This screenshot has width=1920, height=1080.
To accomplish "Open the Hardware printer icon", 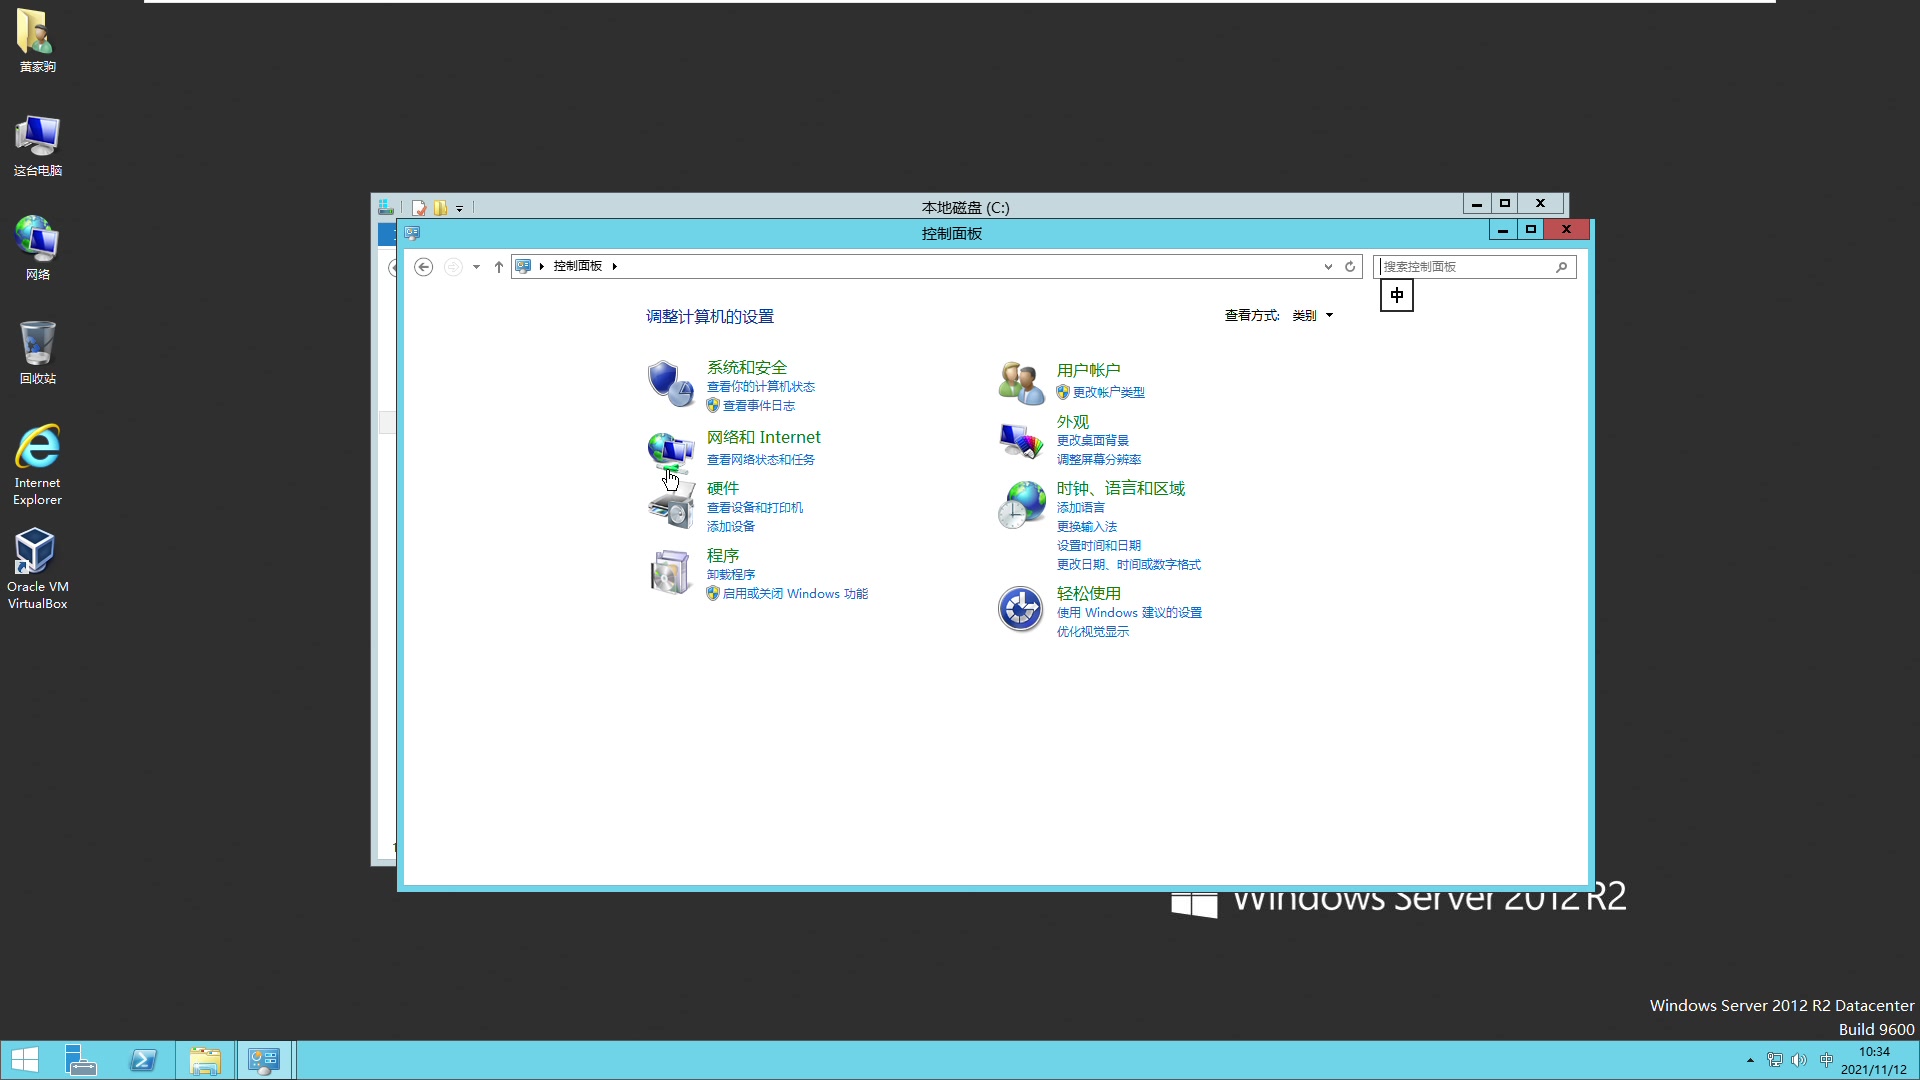I will click(x=670, y=507).
